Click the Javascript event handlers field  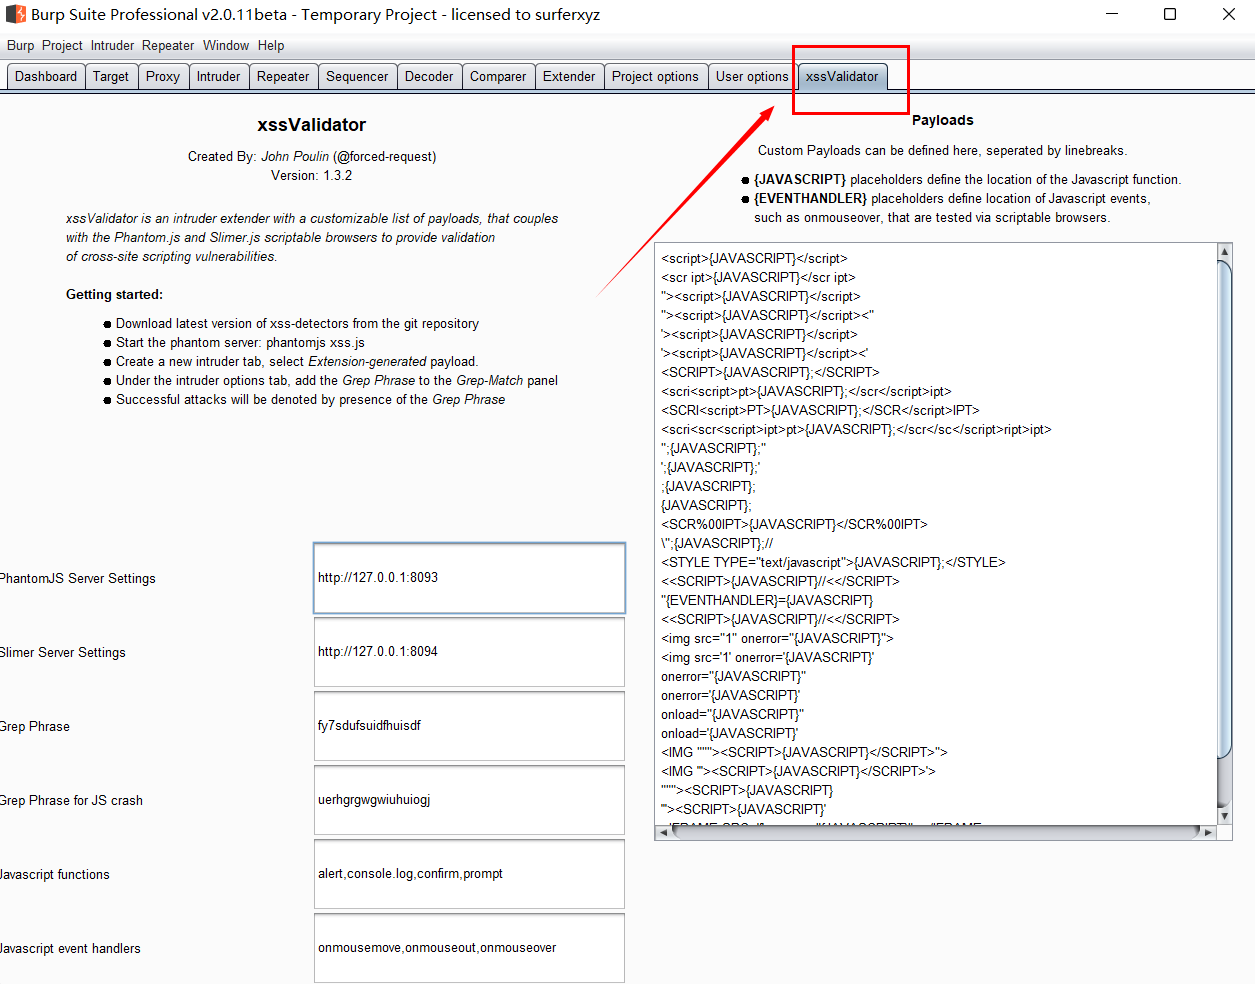tap(469, 948)
